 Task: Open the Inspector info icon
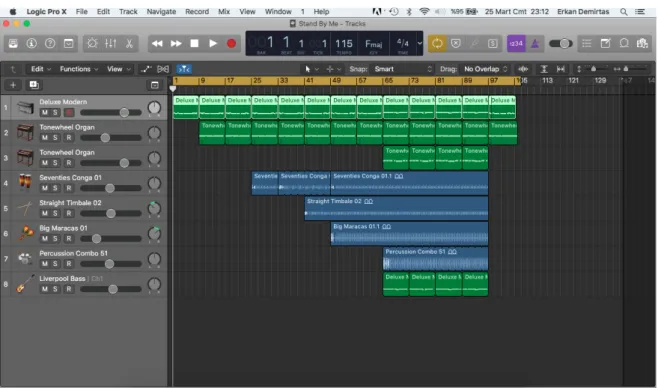31,43
